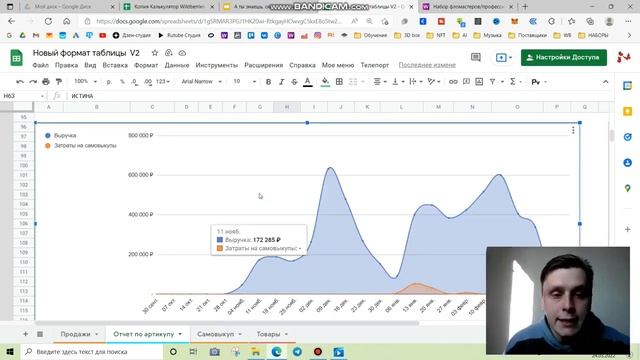Open the 123 number format dropdown
The width and height of the screenshot is (640, 360).
coord(163,82)
